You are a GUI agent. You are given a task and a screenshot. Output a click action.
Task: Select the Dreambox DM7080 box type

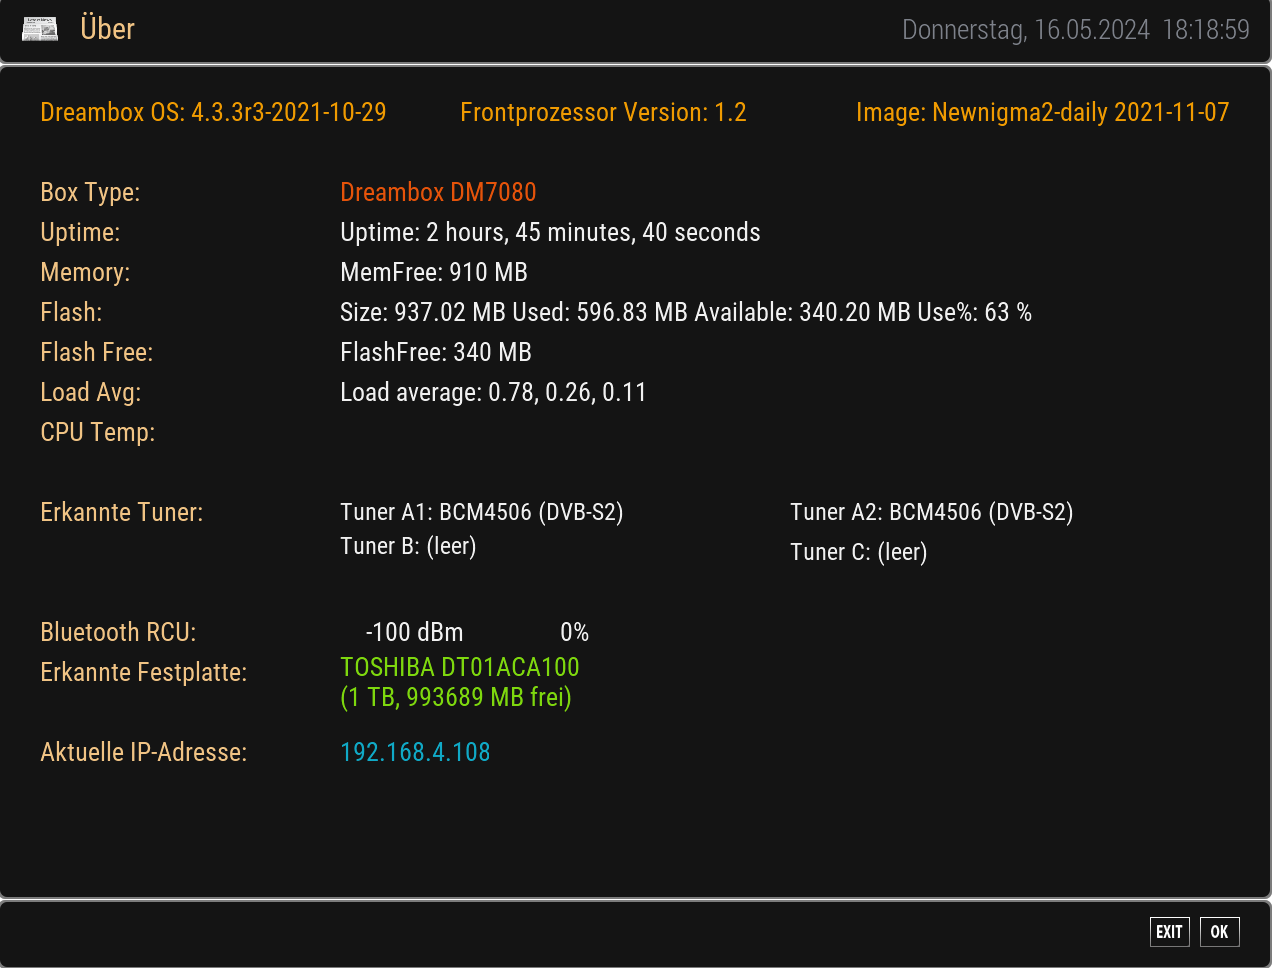pos(438,192)
